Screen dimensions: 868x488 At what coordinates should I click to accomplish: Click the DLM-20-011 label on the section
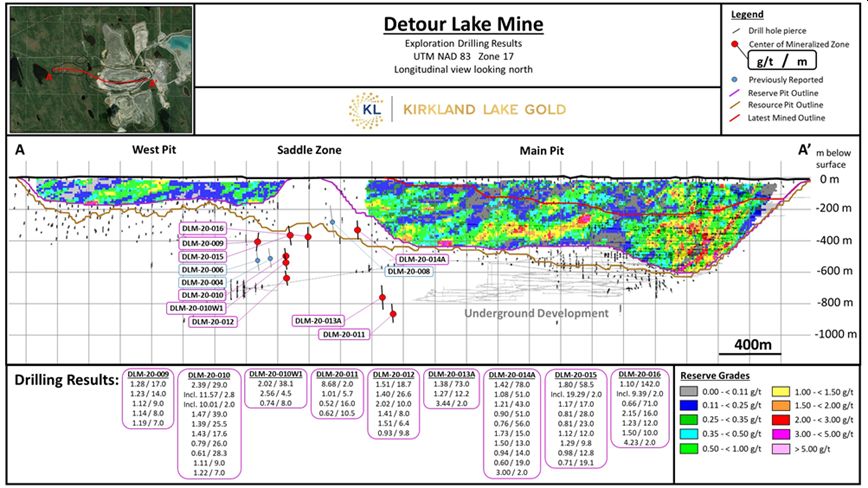tap(344, 335)
